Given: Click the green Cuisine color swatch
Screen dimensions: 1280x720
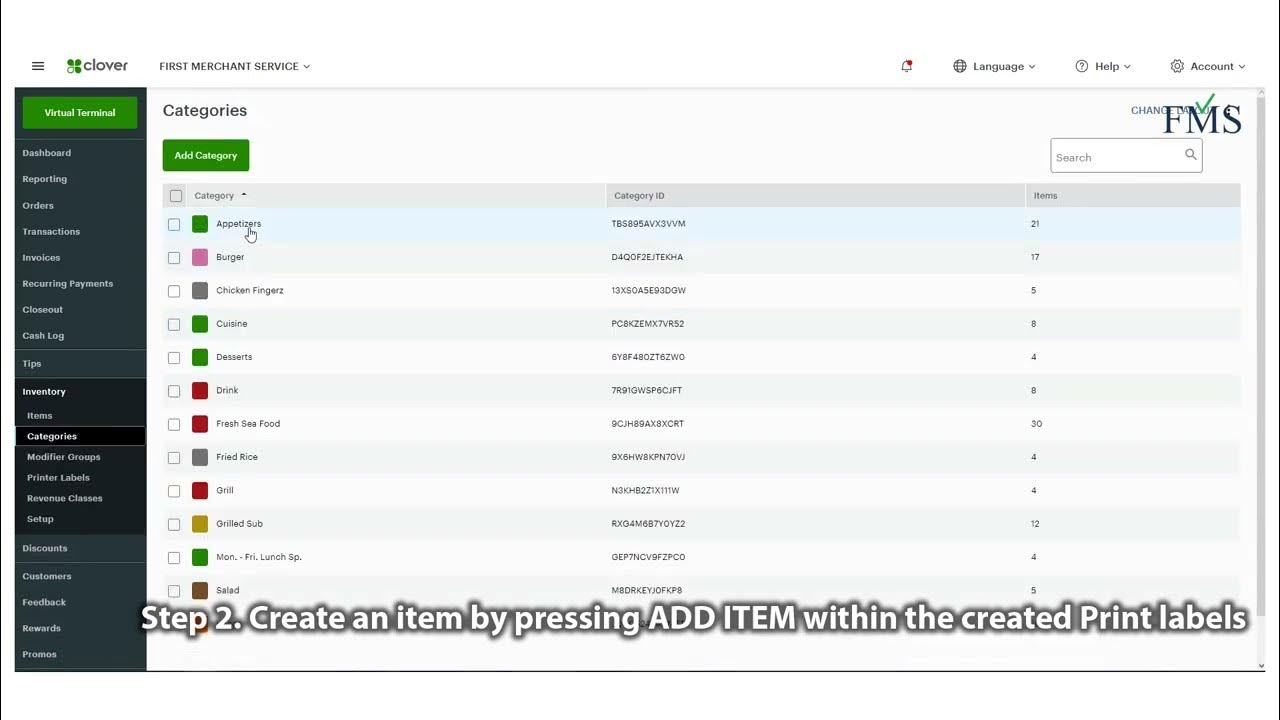Looking at the screenshot, I should tap(200, 324).
